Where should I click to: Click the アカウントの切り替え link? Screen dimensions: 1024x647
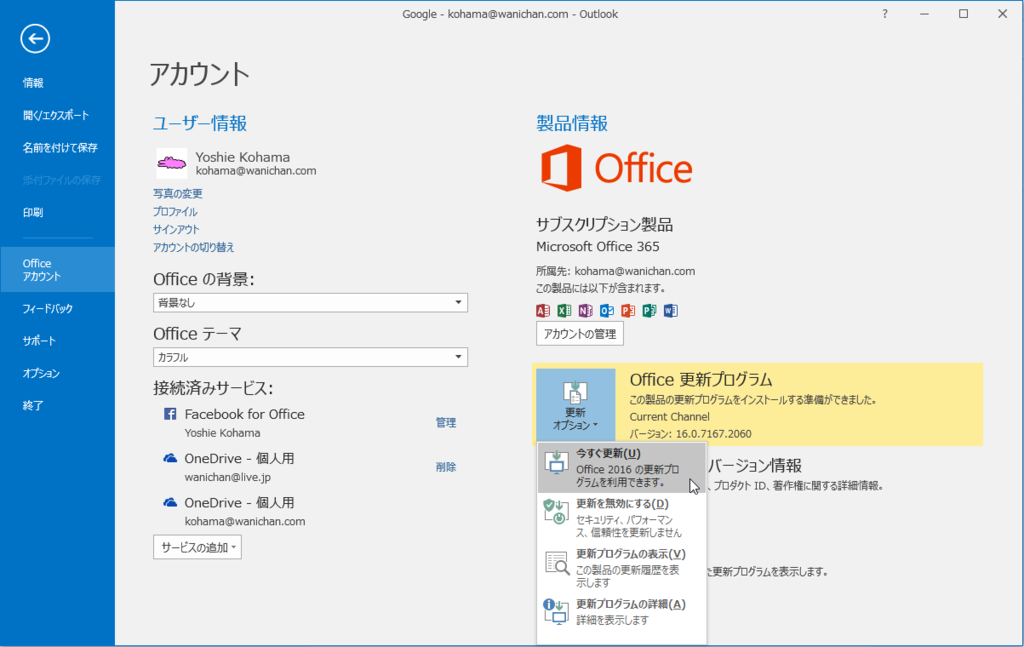pyautogui.click(x=193, y=247)
